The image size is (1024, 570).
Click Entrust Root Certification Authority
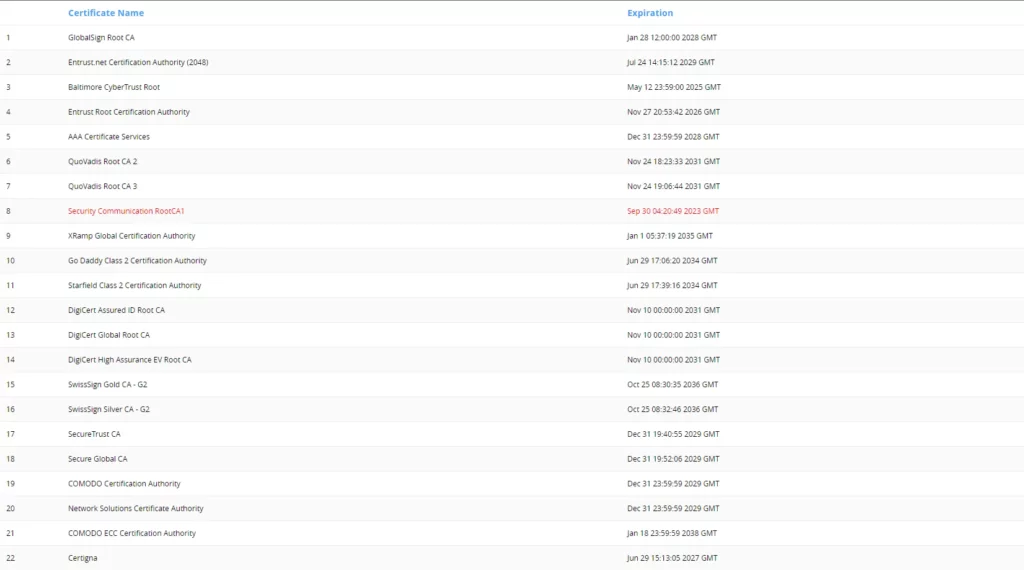[x=129, y=112]
